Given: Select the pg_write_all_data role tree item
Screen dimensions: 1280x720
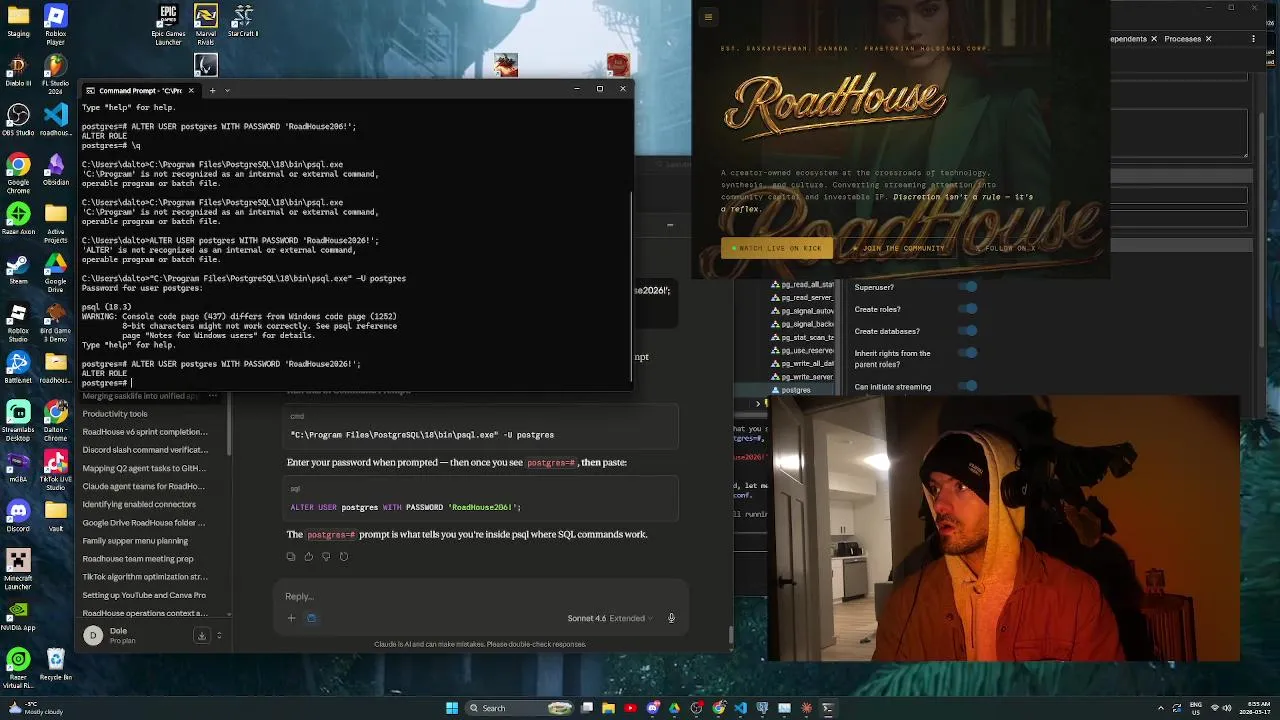Looking at the screenshot, I should (x=802, y=364).
